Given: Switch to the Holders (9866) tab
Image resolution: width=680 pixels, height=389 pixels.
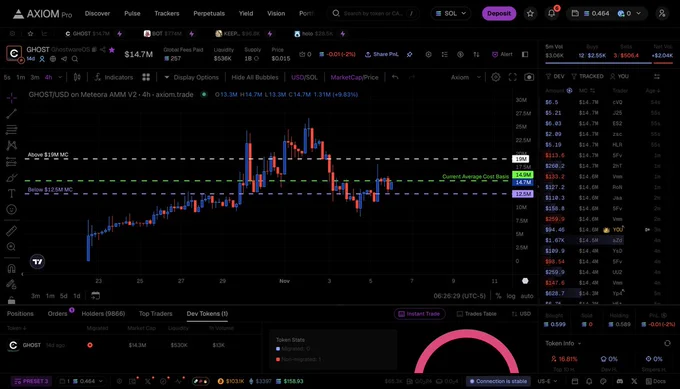Looking at the screenshot, I should [x=103, y=314].
